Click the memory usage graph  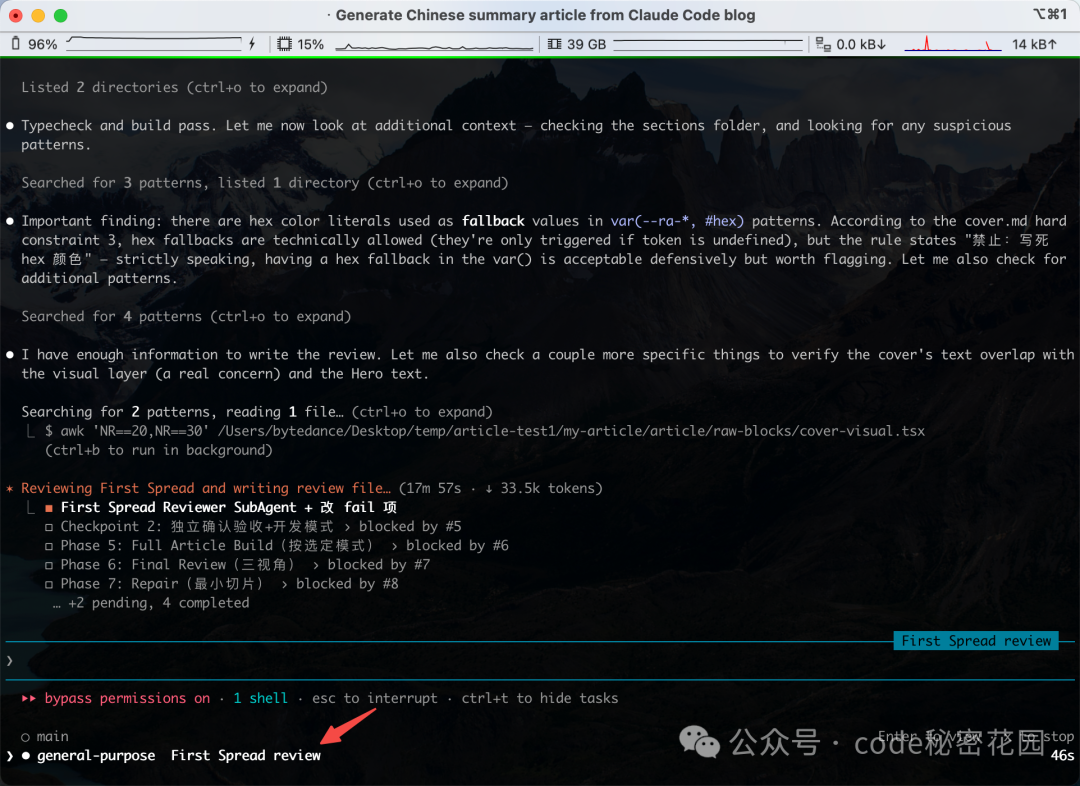click(708, 45)
